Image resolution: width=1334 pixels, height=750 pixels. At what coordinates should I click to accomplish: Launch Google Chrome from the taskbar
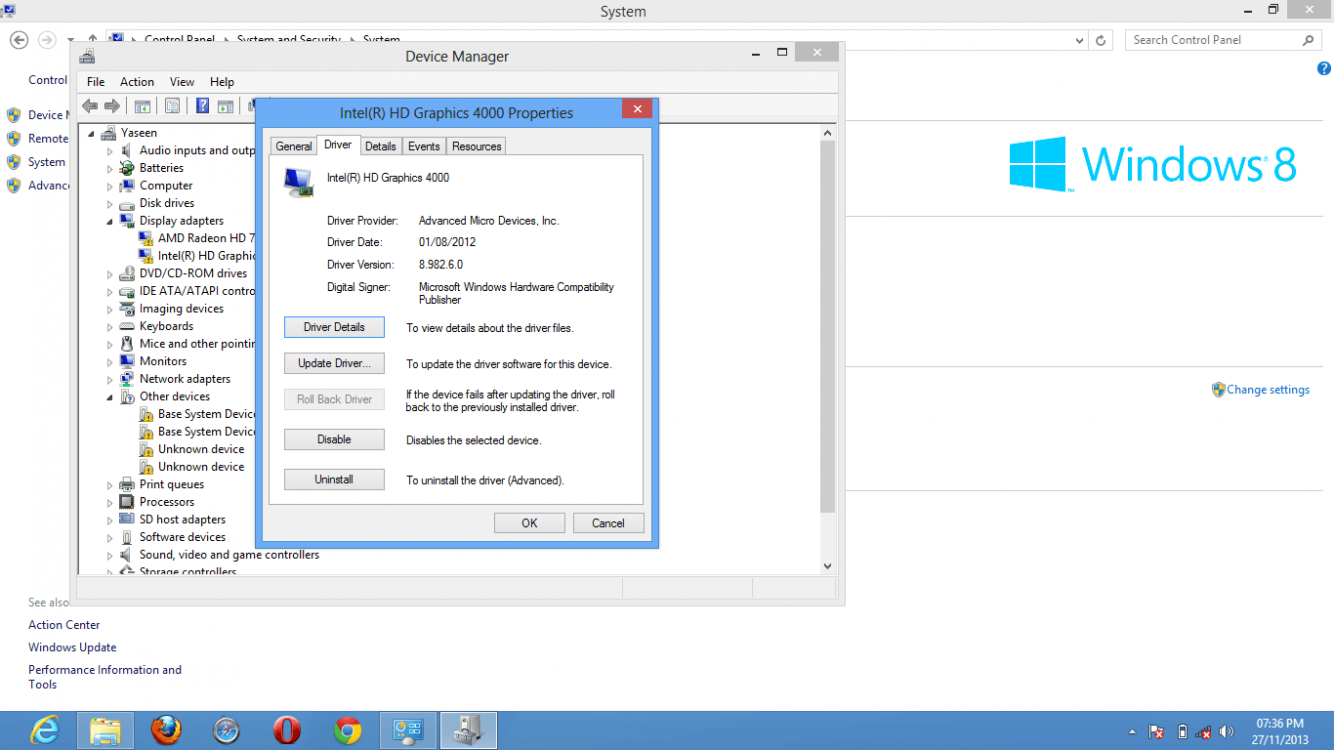click(x=348, y=731)
